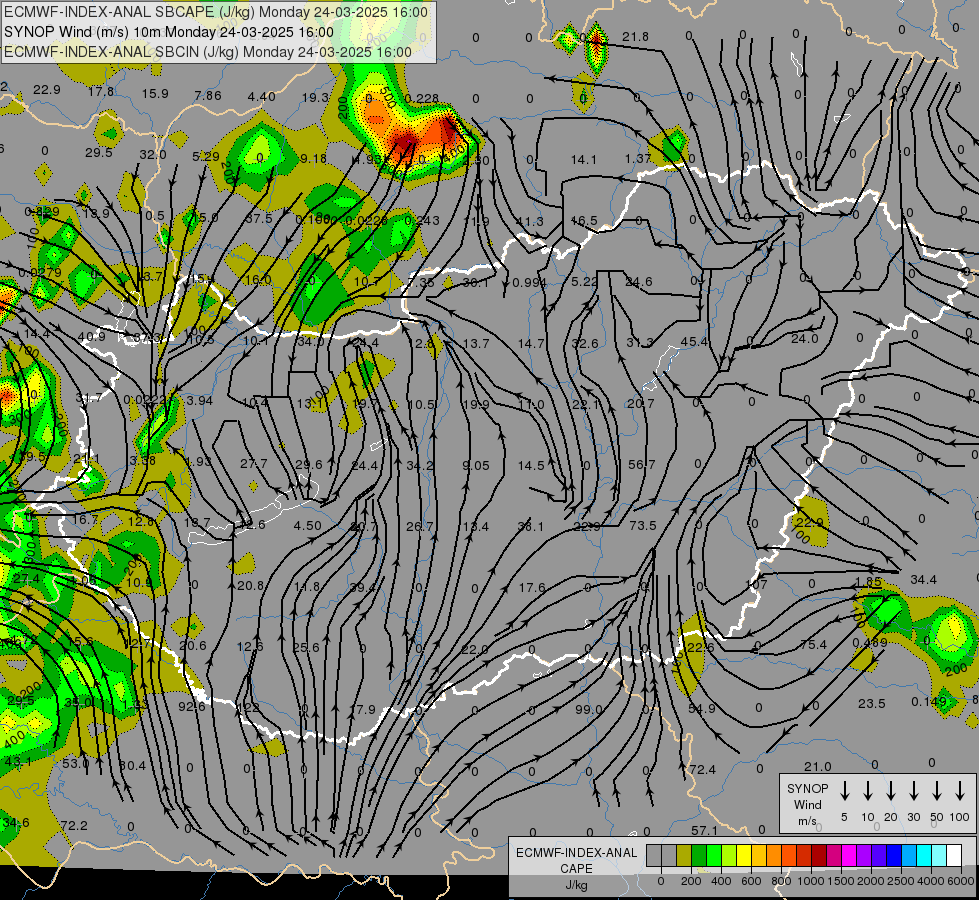Select the olive CAPE legend swatch
This screenshot has width=979, height=900.
[684, 856]
